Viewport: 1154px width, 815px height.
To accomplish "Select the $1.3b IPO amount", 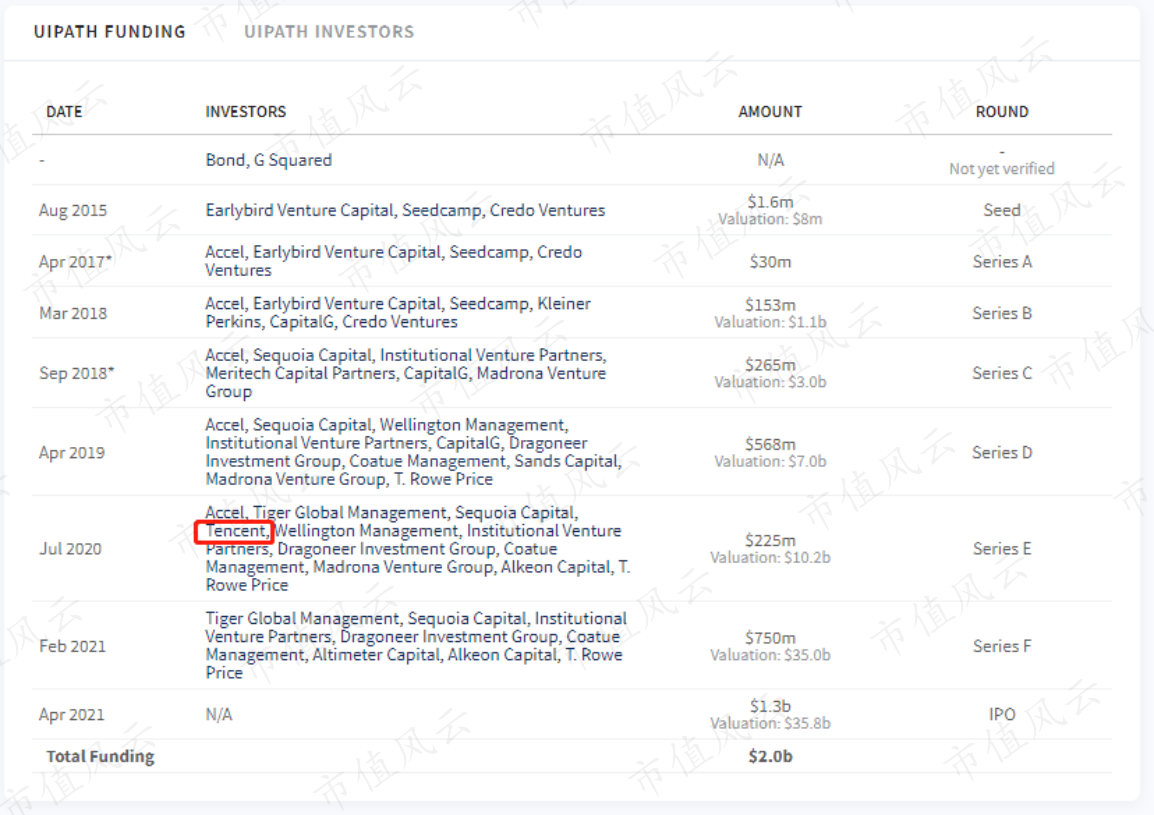I will [770, 706].
